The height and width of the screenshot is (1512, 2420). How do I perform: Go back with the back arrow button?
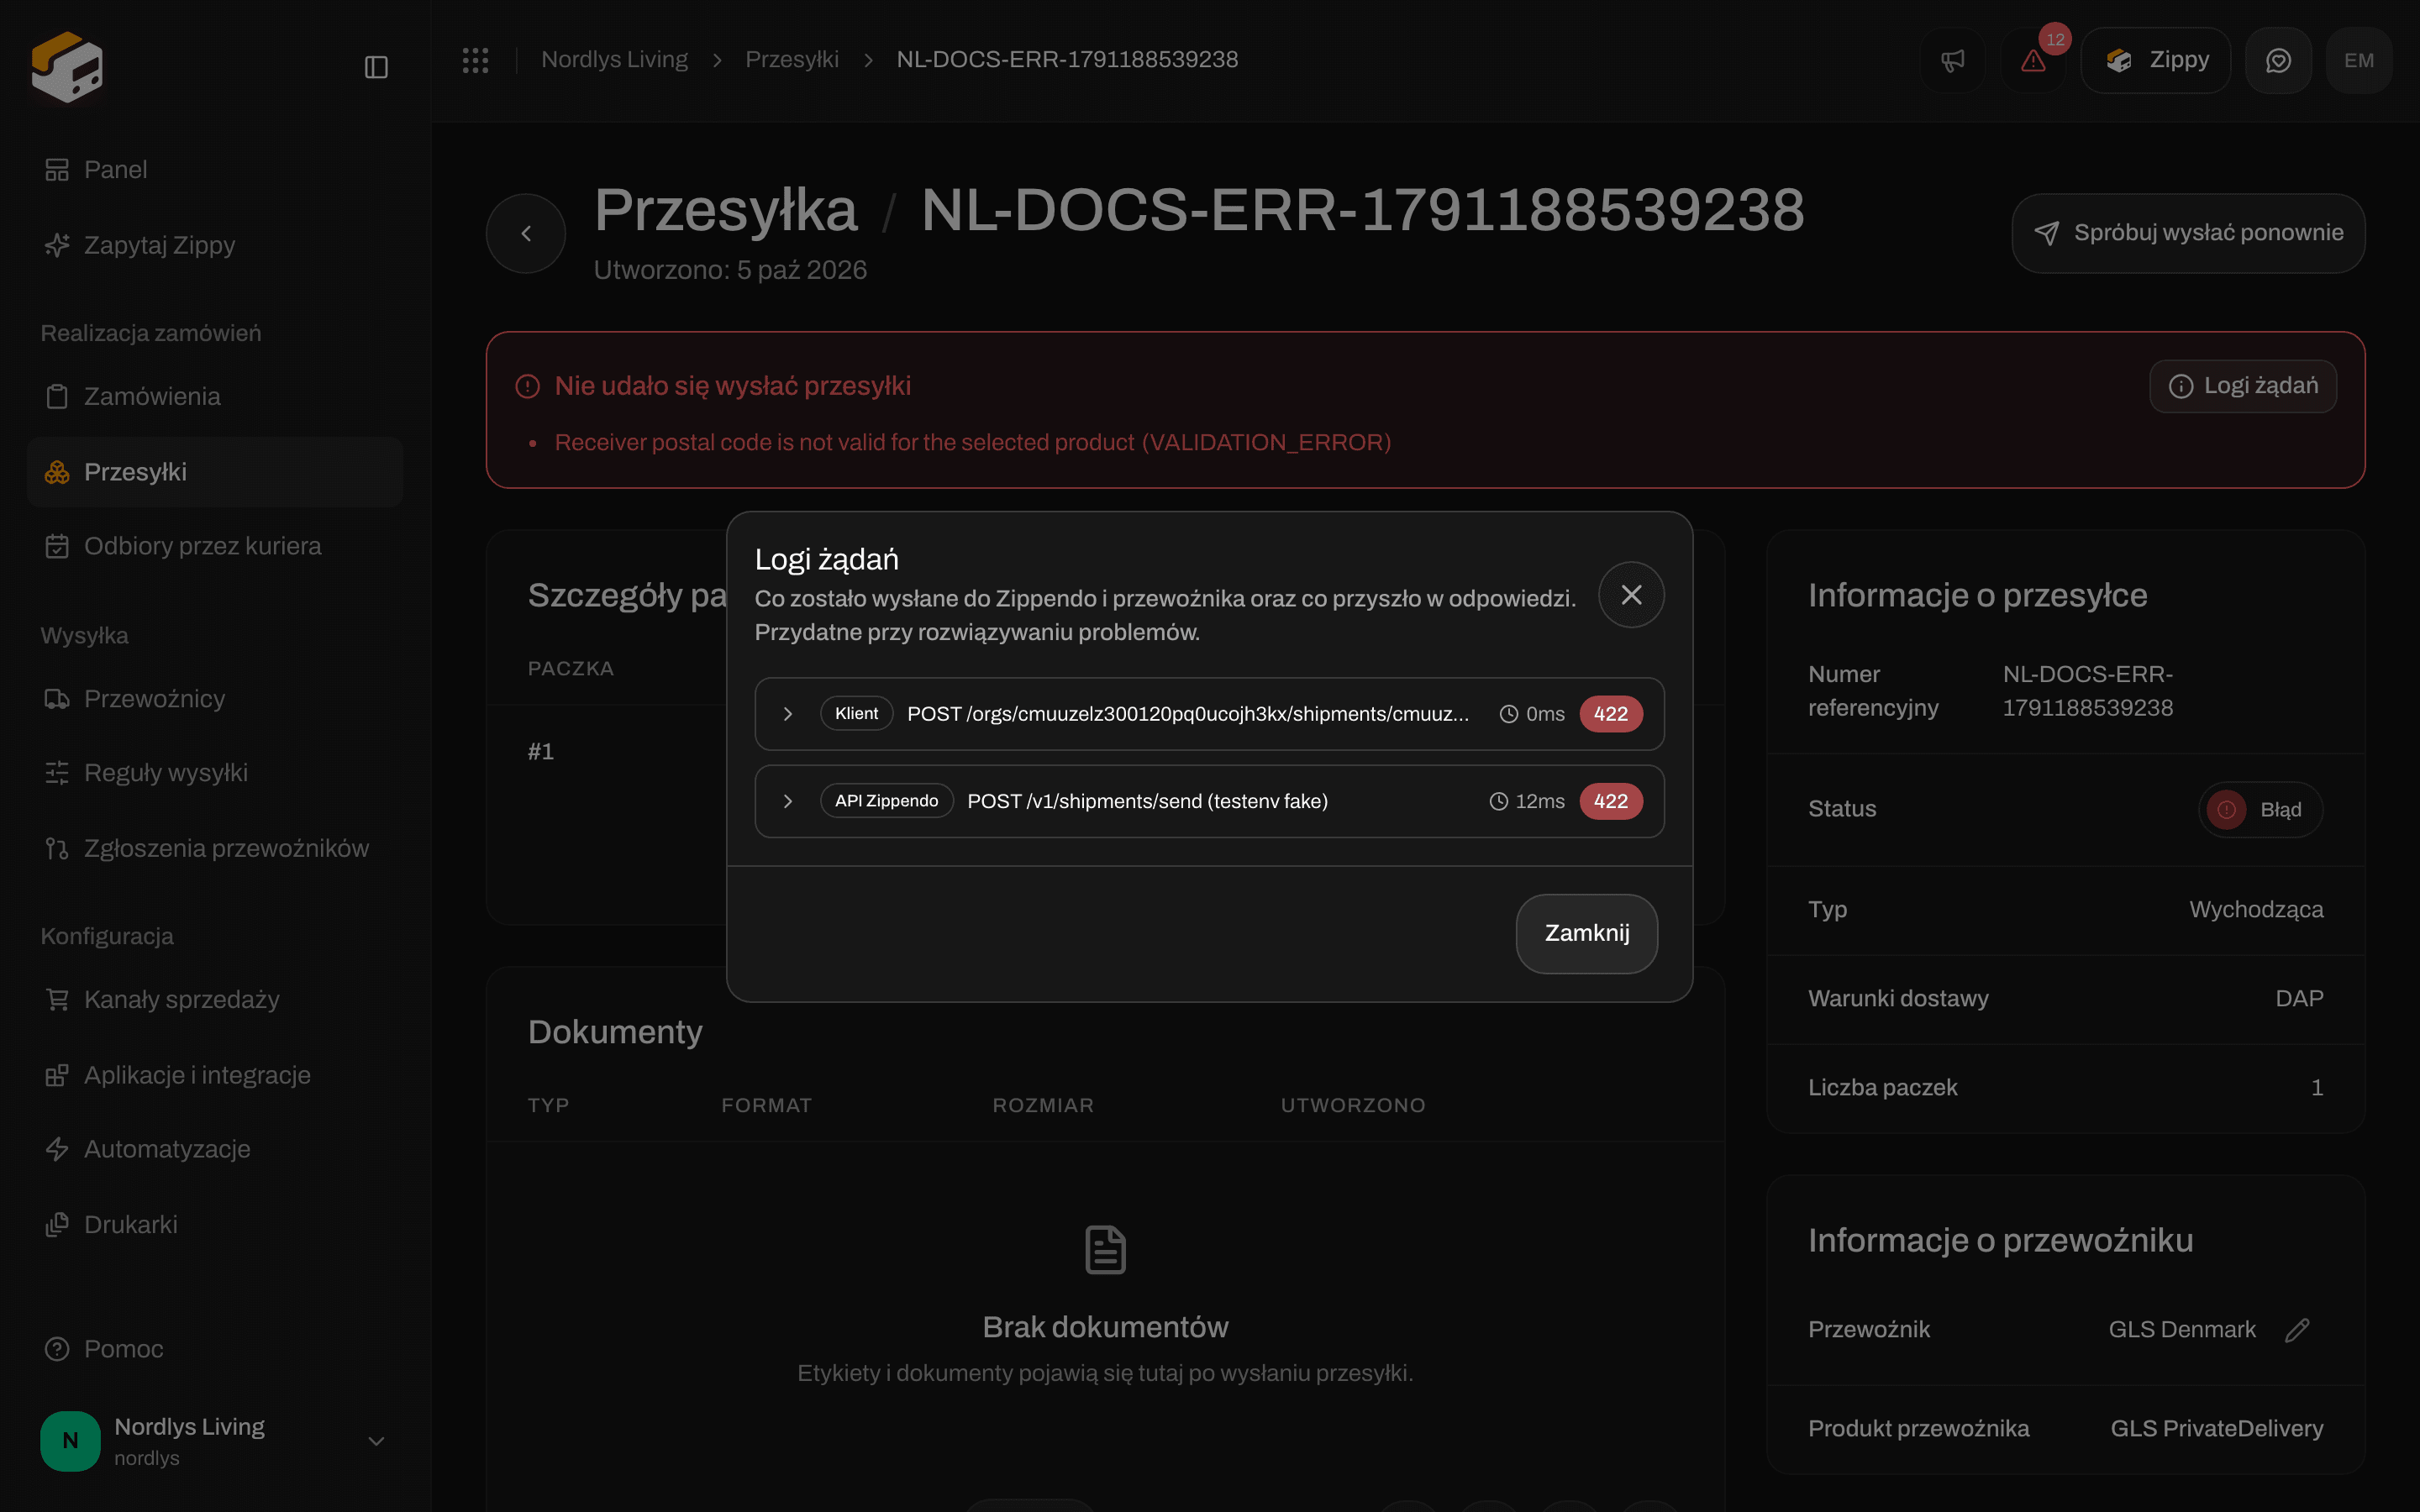526,233
